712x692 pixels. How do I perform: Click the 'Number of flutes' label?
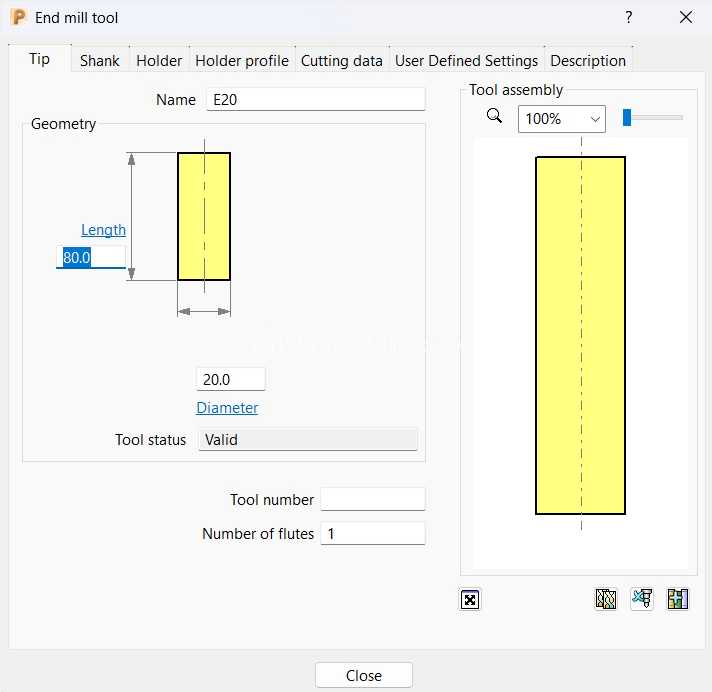coord(258,534)
